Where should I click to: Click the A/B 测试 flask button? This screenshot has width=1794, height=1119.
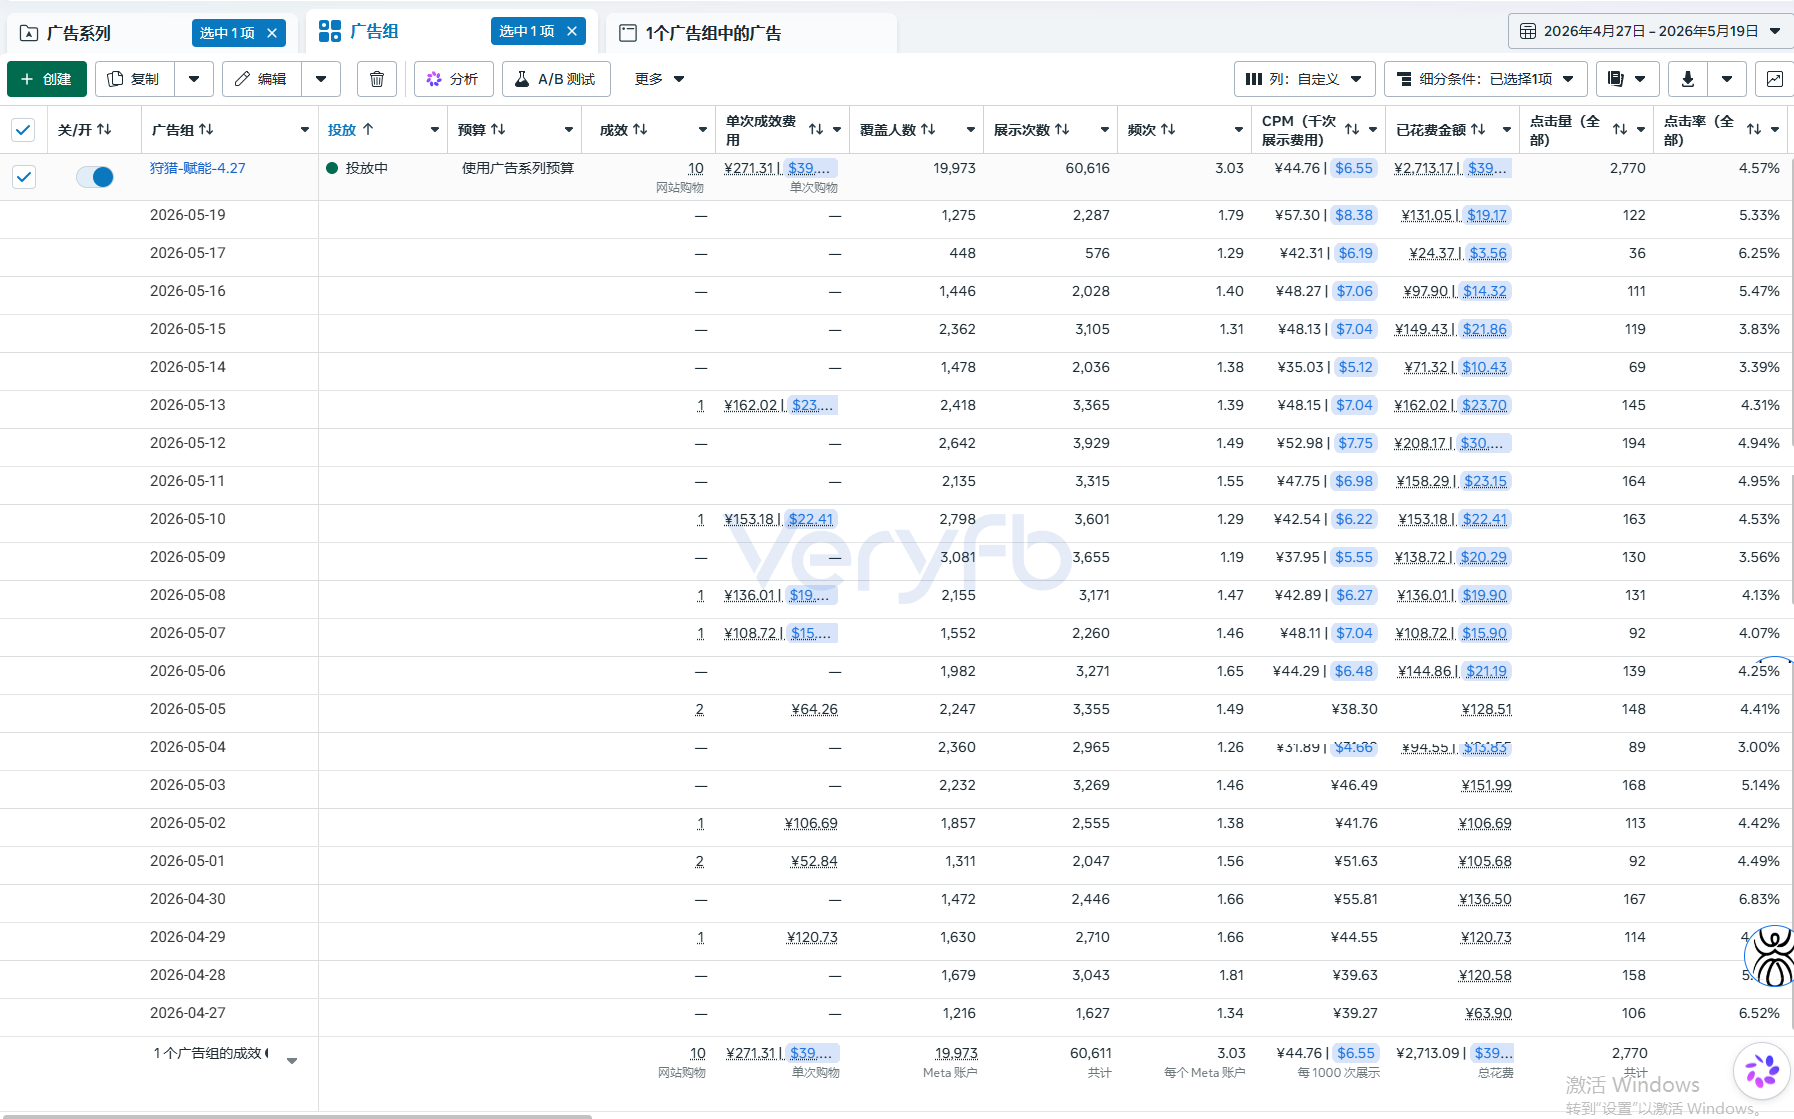556,79
